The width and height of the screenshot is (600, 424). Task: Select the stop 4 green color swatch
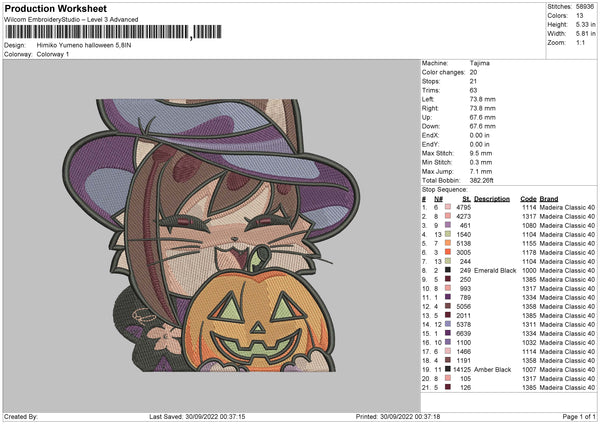tap(447, 234)
